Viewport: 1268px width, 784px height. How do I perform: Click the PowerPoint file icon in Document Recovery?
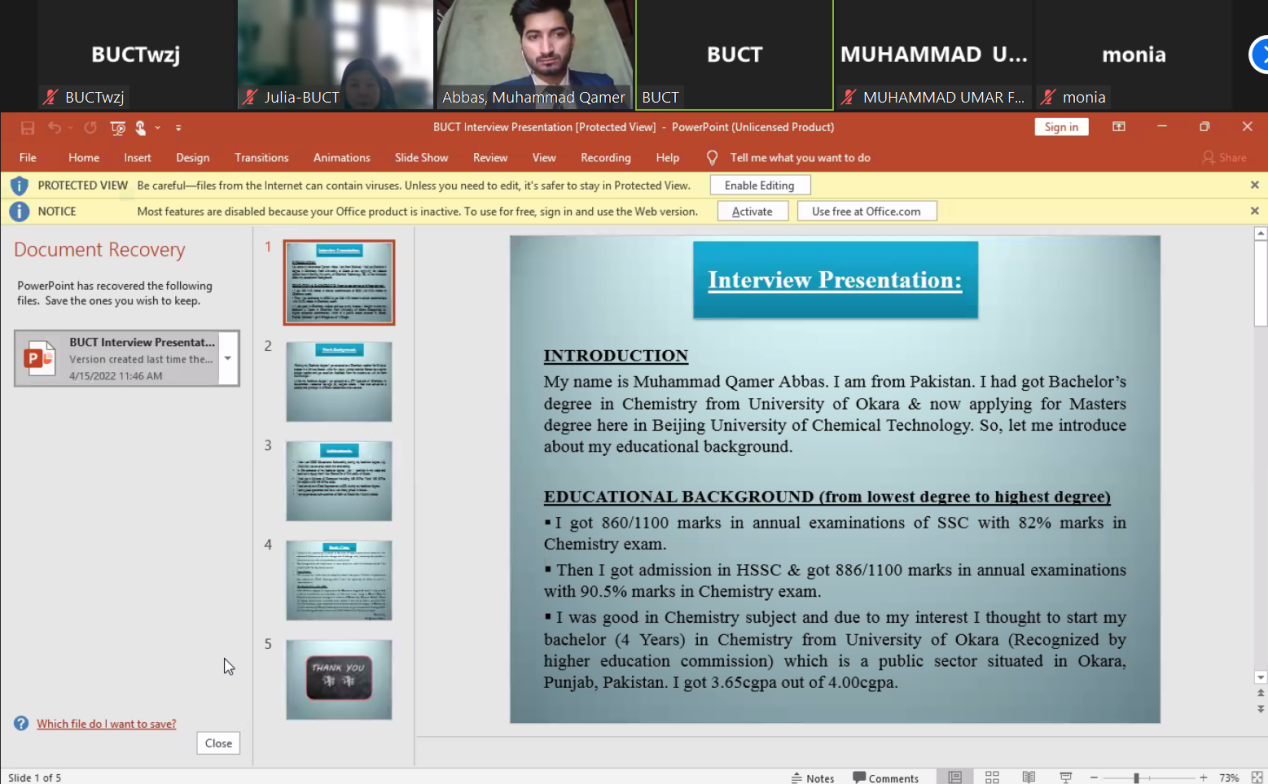[x=40, y=358]
